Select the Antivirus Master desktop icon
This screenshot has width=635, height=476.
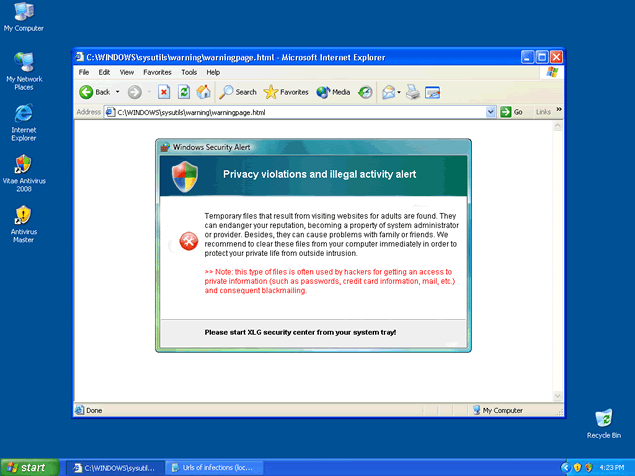click(x=24, y=224)
